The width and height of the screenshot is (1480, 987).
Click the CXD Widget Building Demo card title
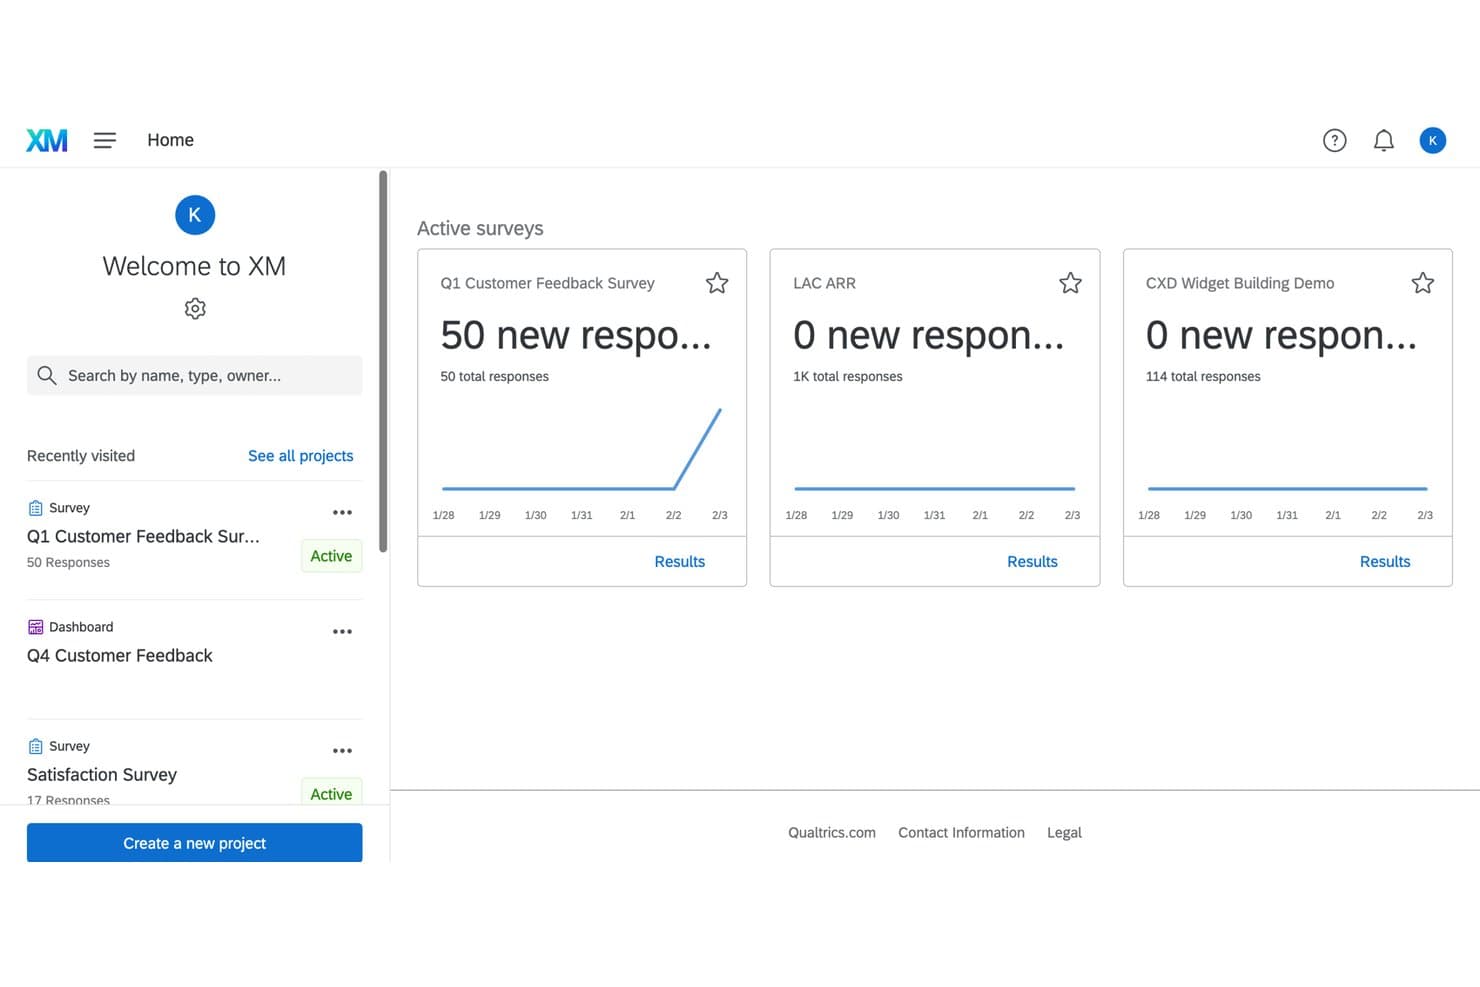[1239, 283]
